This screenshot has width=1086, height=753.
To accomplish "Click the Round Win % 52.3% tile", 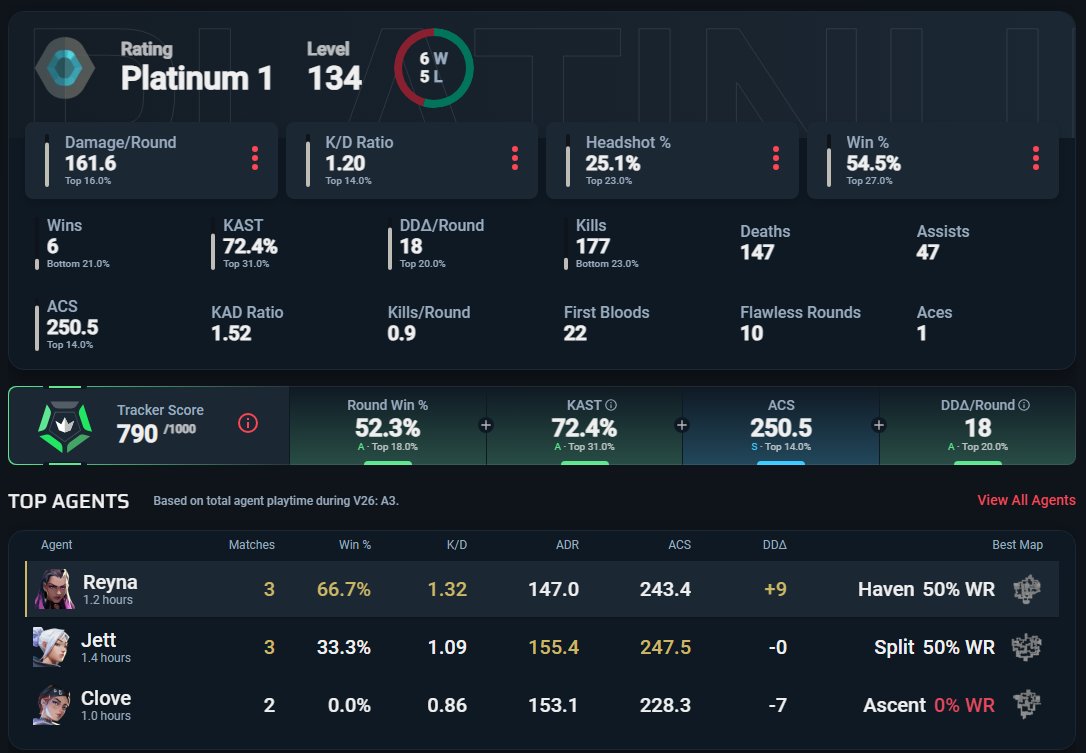I will [x=388, y=425].
